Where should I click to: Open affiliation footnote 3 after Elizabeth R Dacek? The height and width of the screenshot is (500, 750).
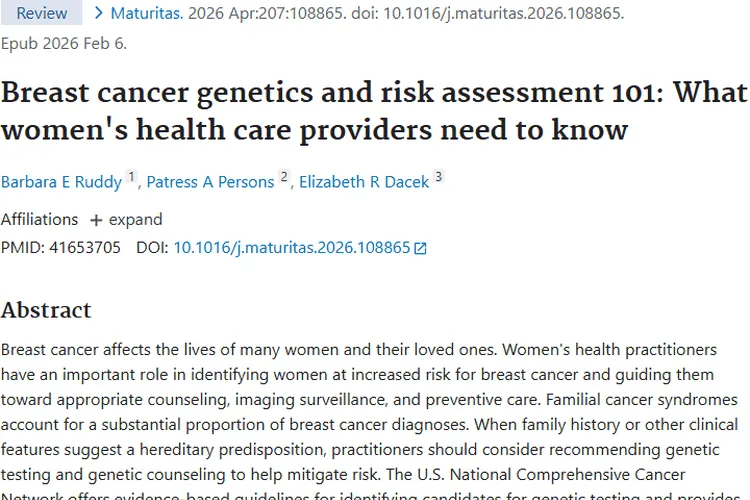click(438, 179)
